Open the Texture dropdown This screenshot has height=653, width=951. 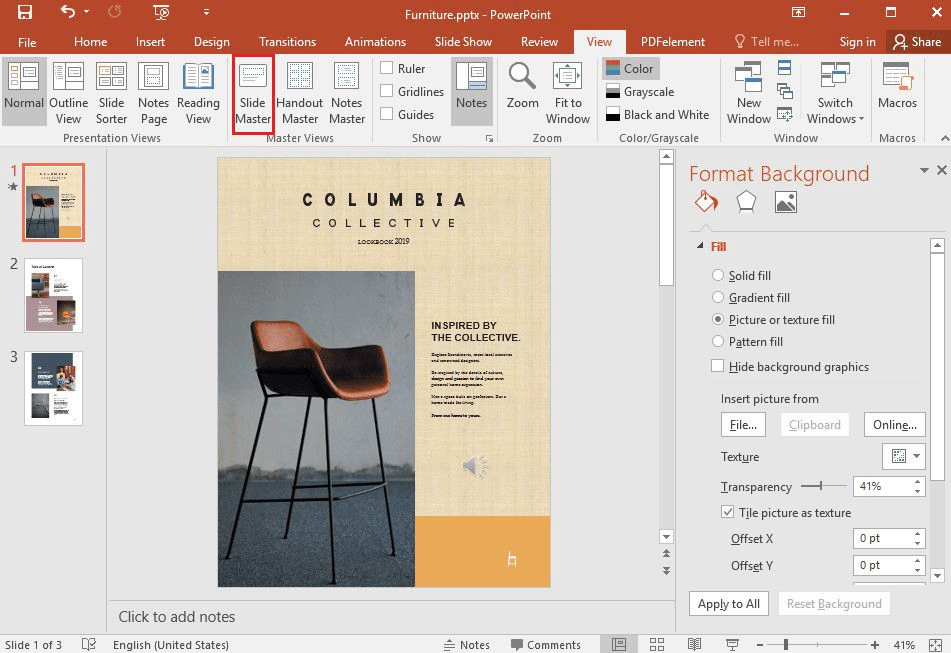[904, 456]
